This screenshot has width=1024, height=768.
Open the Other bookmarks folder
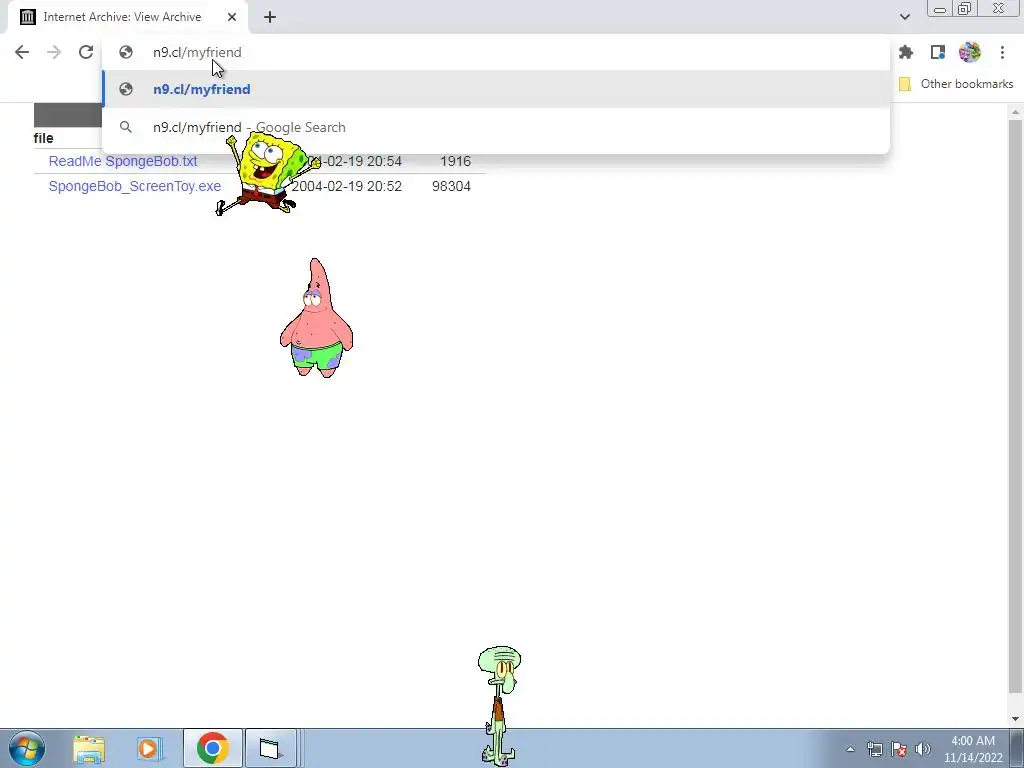956,84
